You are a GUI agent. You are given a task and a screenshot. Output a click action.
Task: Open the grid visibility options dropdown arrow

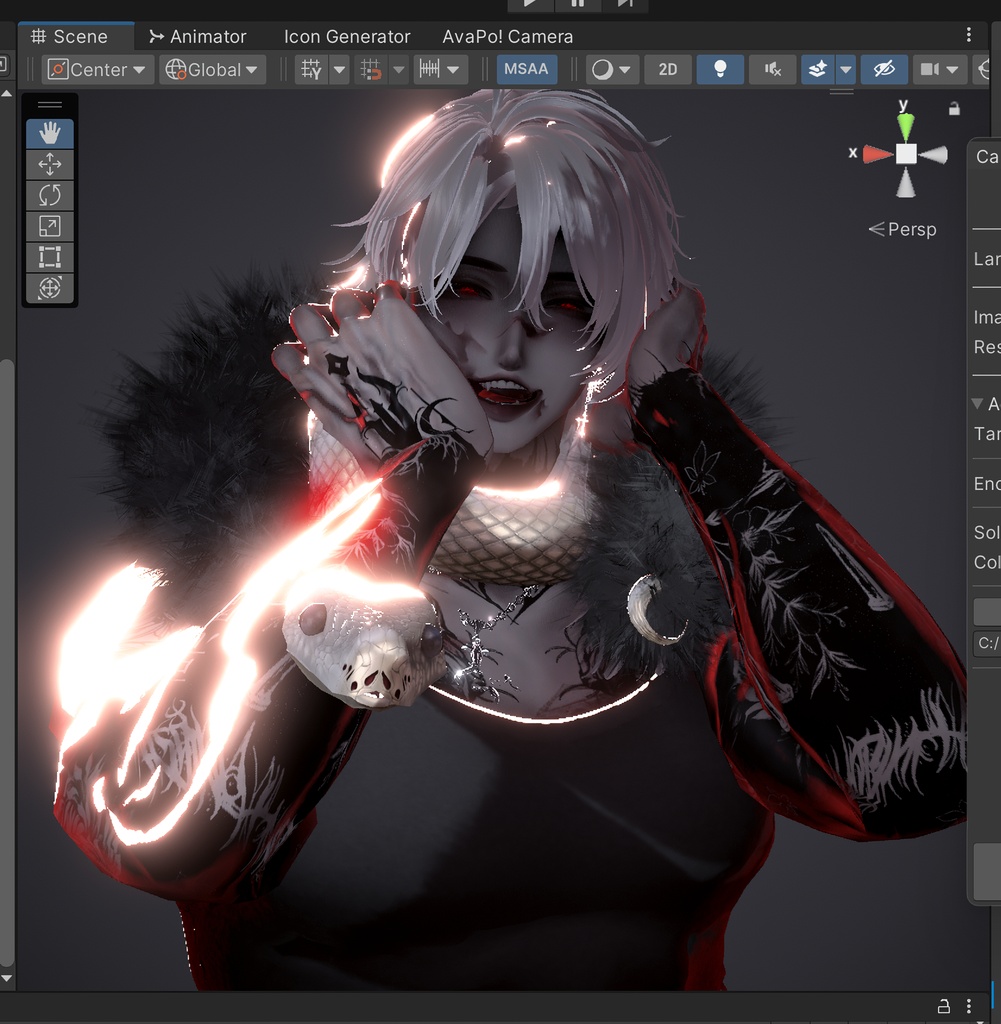click(340, 69)
